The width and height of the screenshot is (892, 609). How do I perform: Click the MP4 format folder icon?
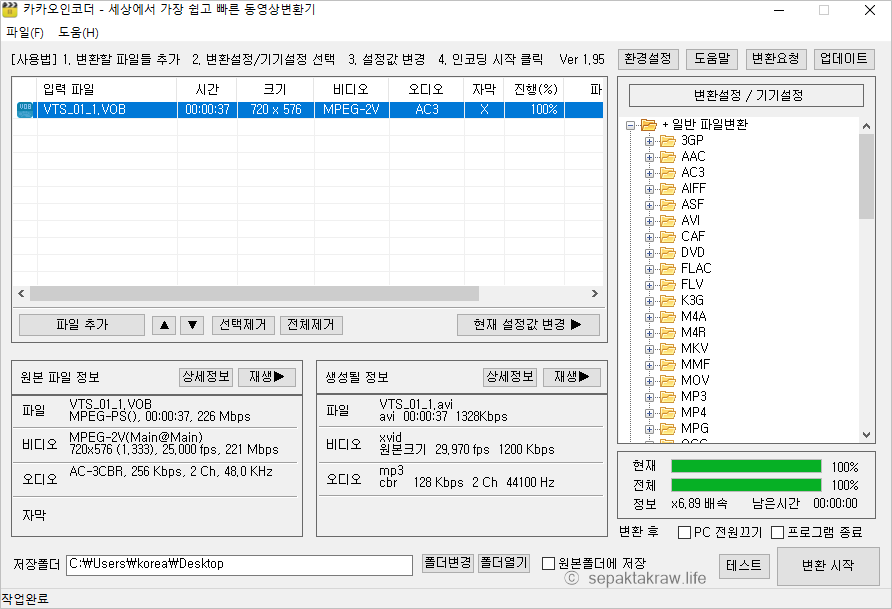click(668, 412)
